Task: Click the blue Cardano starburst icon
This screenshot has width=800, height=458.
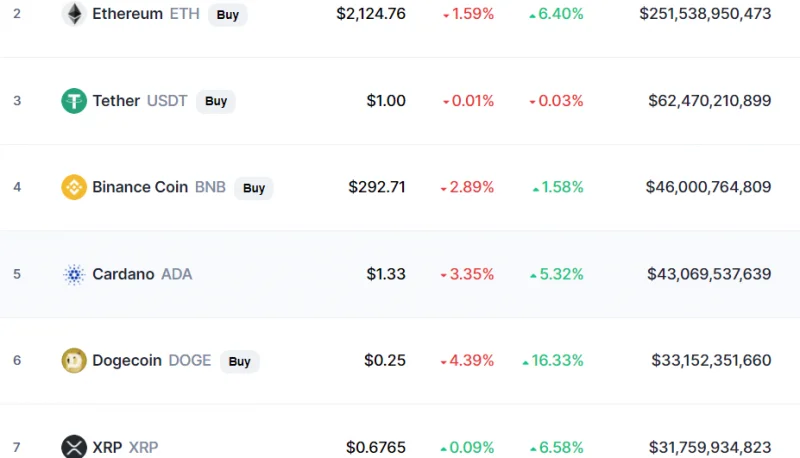Action: click(x=74, y=274)
